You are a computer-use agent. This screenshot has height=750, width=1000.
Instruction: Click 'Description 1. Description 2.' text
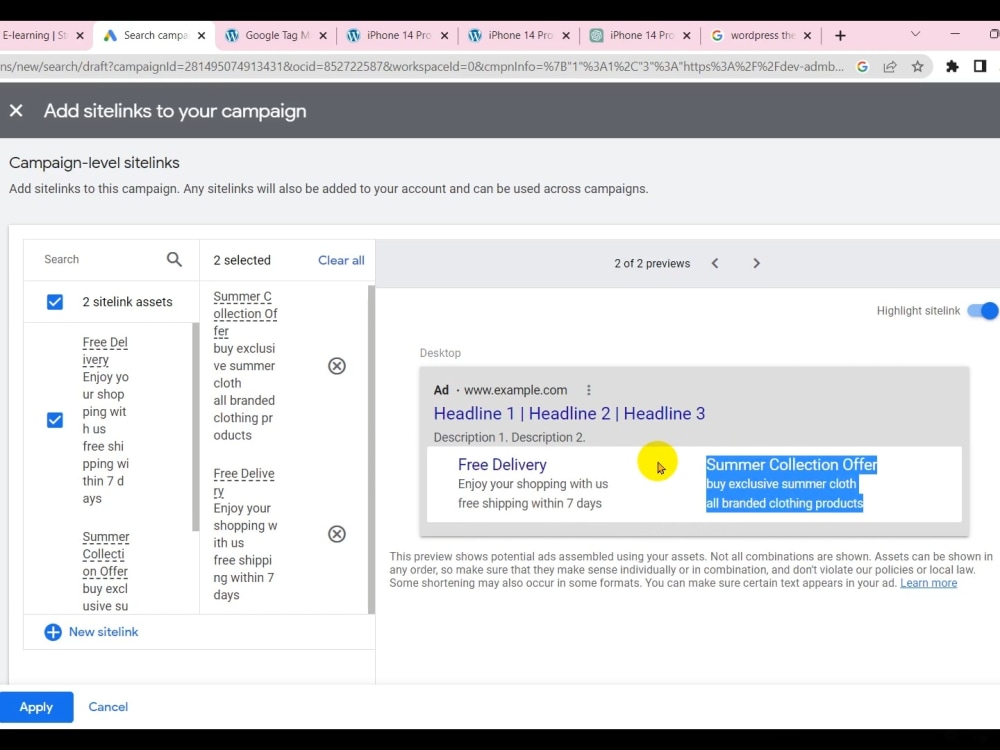click(509, 438)
